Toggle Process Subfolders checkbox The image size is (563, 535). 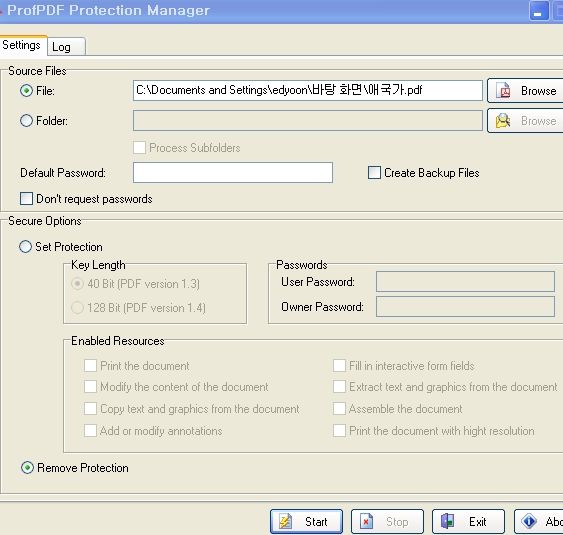[x=139, y=148]
